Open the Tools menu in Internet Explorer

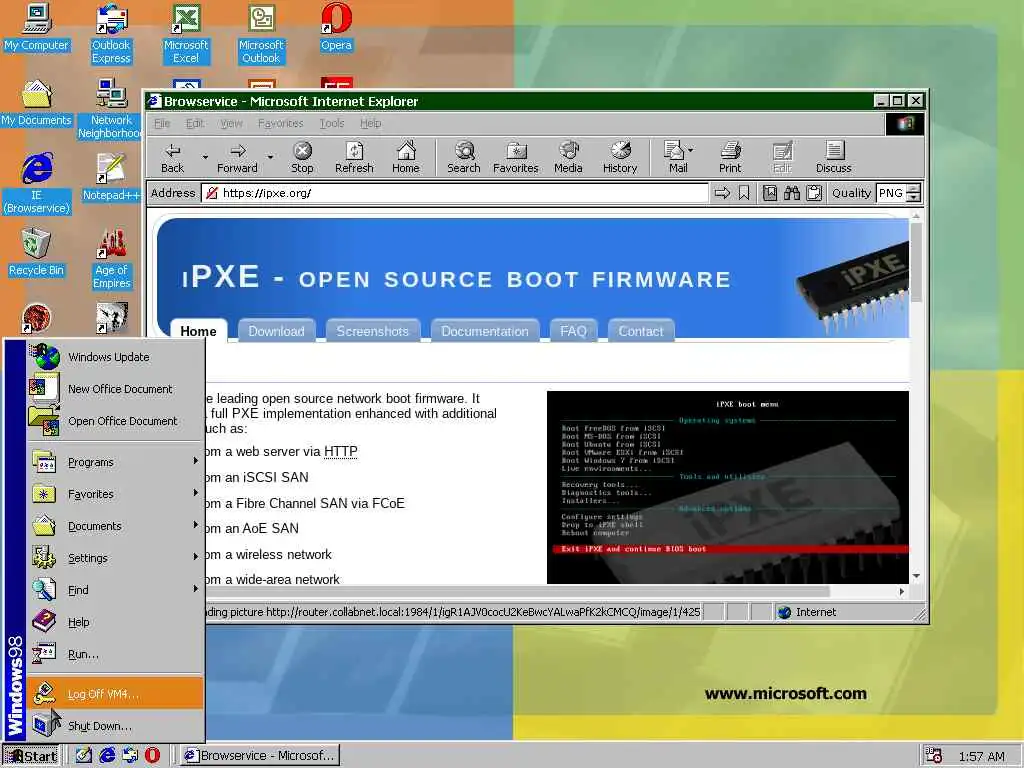point(332,123)
